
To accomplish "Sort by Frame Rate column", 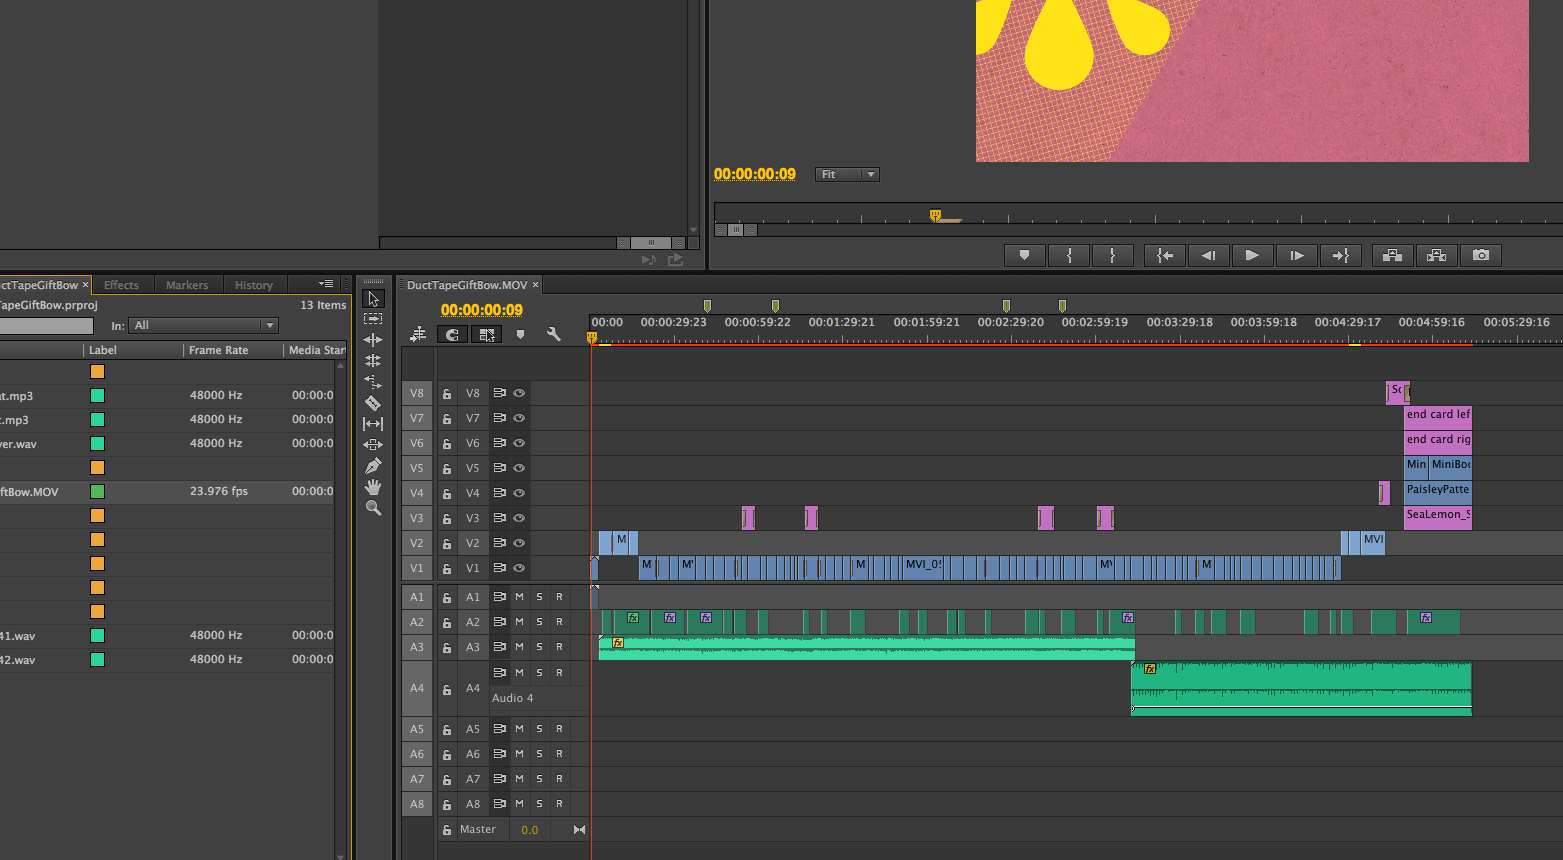I will click(219, 350).
